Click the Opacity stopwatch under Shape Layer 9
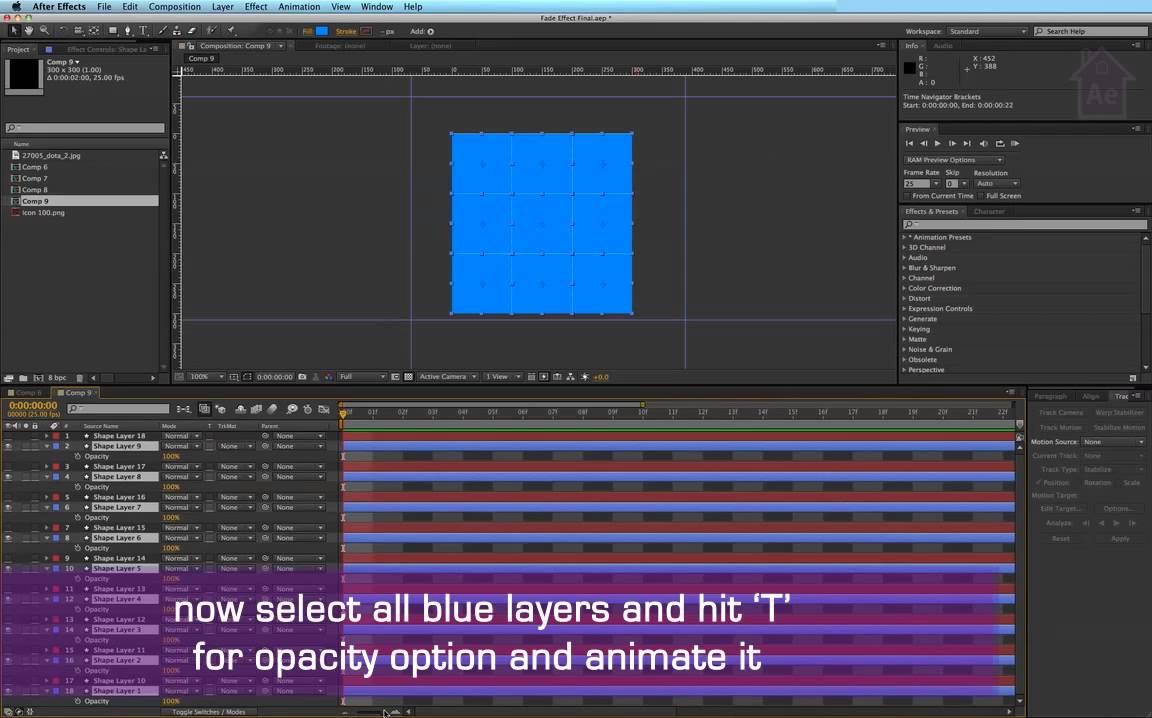This screenshot has height=718, width=1152. point(77,456)
